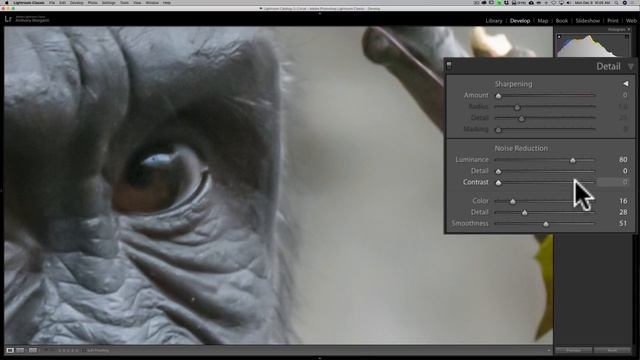Viewport: 640px width, 360px height.
Task: Open the Book module
Action: [x=562, y=20]
